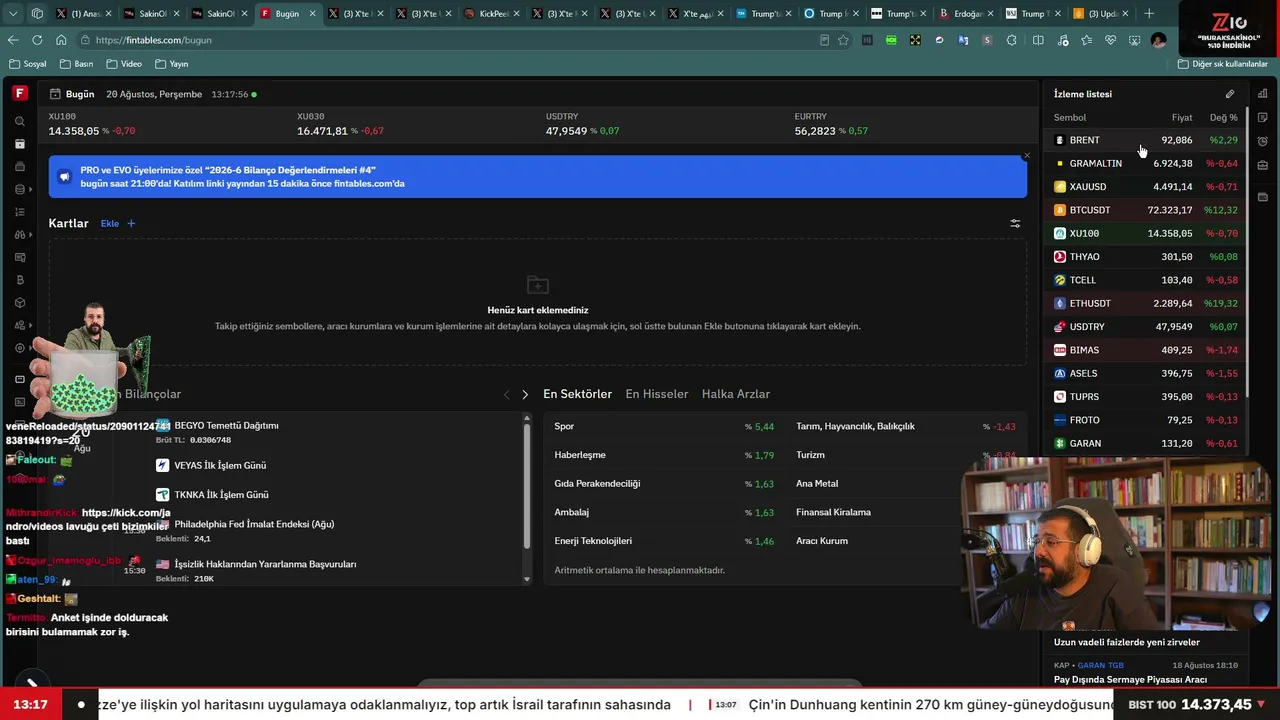Image resolution: width=1280 pixels, height=720 pixels.
Task: Open bar chart icon in right rail
Action: tap(1263, 94)
